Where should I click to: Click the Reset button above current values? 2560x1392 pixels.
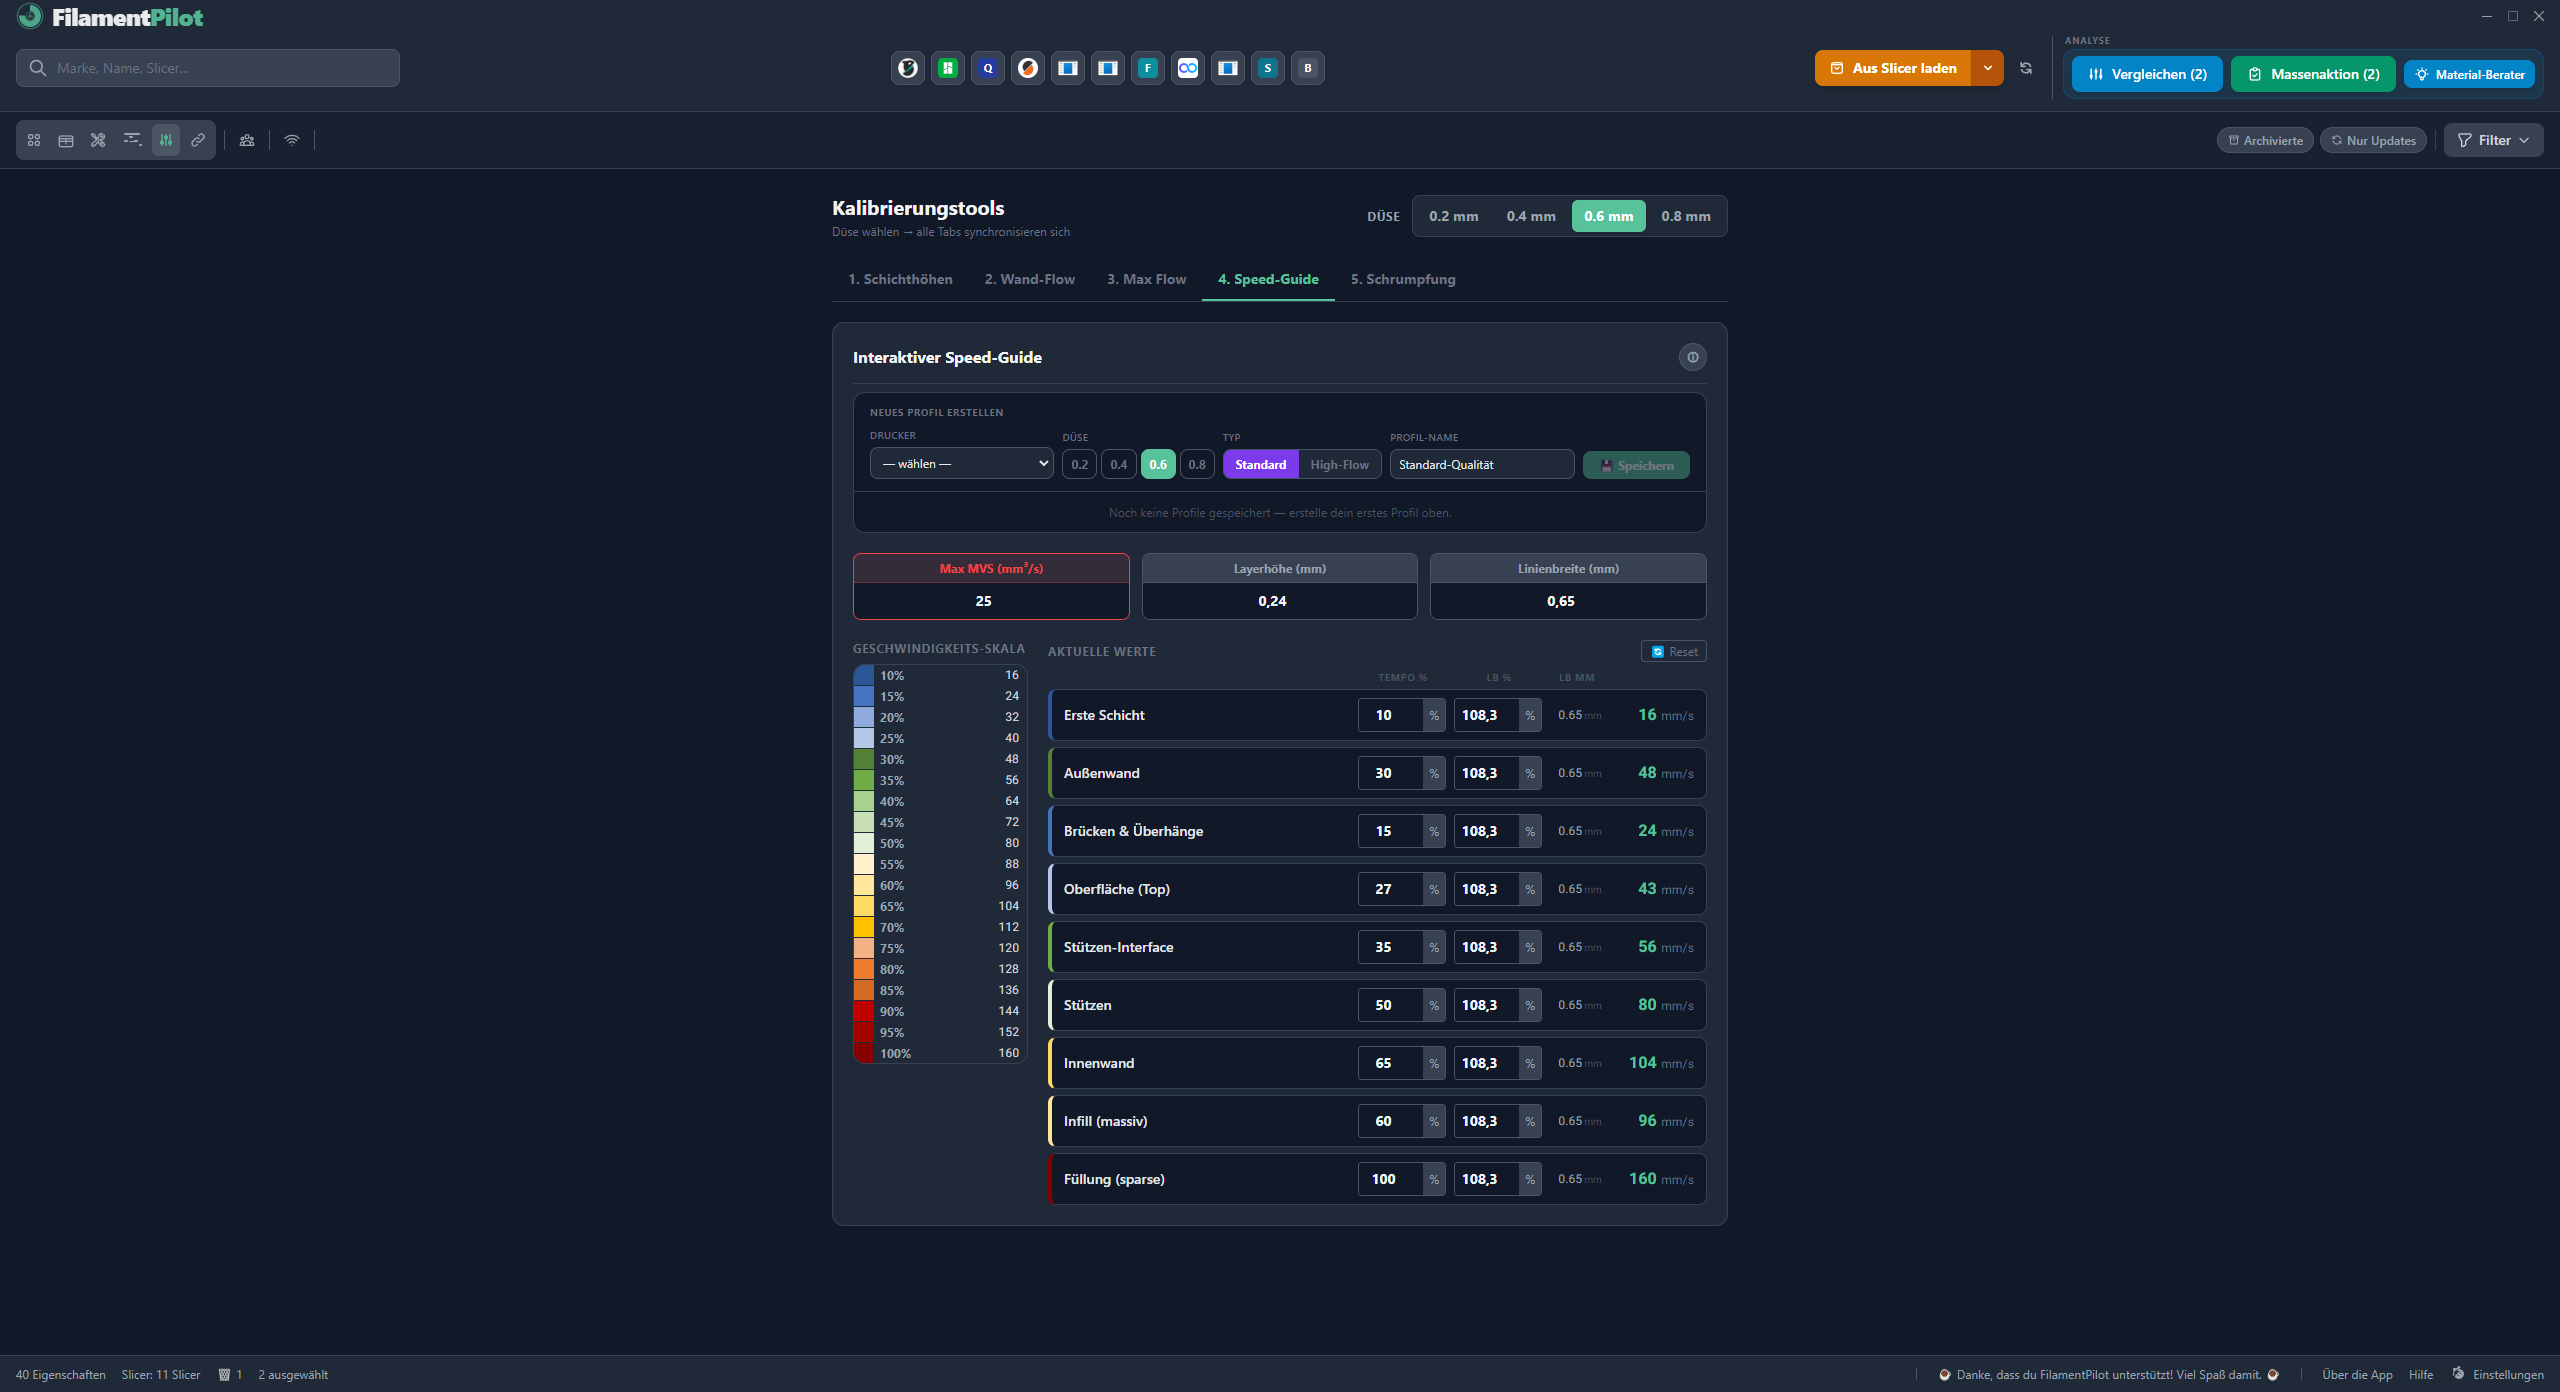point(1674,651)
